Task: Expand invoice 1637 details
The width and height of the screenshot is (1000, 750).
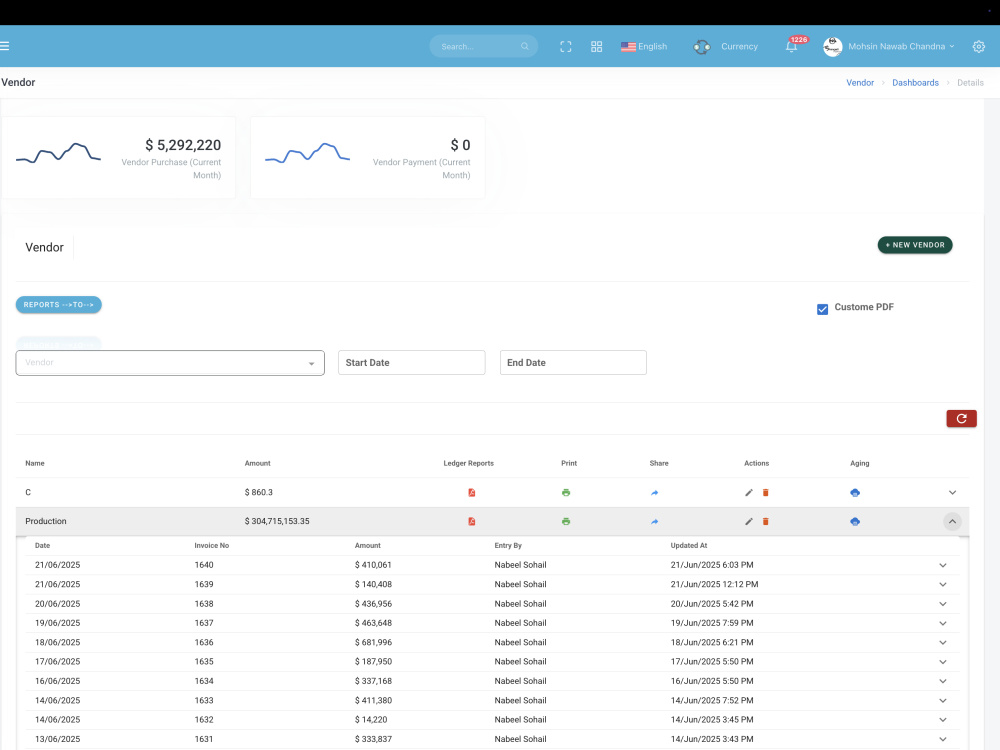Action: pos(943,623)
